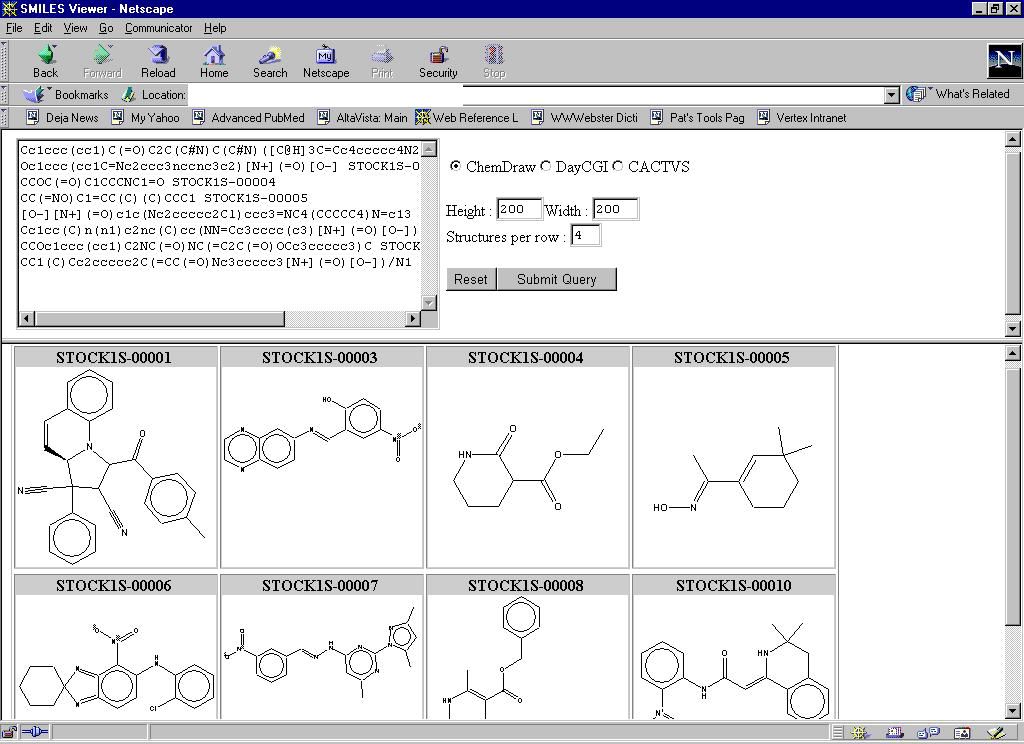Click the Structures per row field
This screenshot has height=744, width=1024.
pyautogui.click(x=585, y=235)
